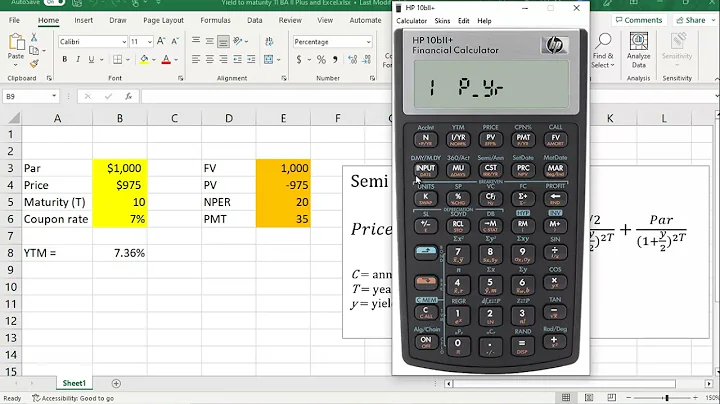The width and height of the screenshot is (720, 404).
Task: Click the increase decimal icon
Action: [x=353, y=59]
